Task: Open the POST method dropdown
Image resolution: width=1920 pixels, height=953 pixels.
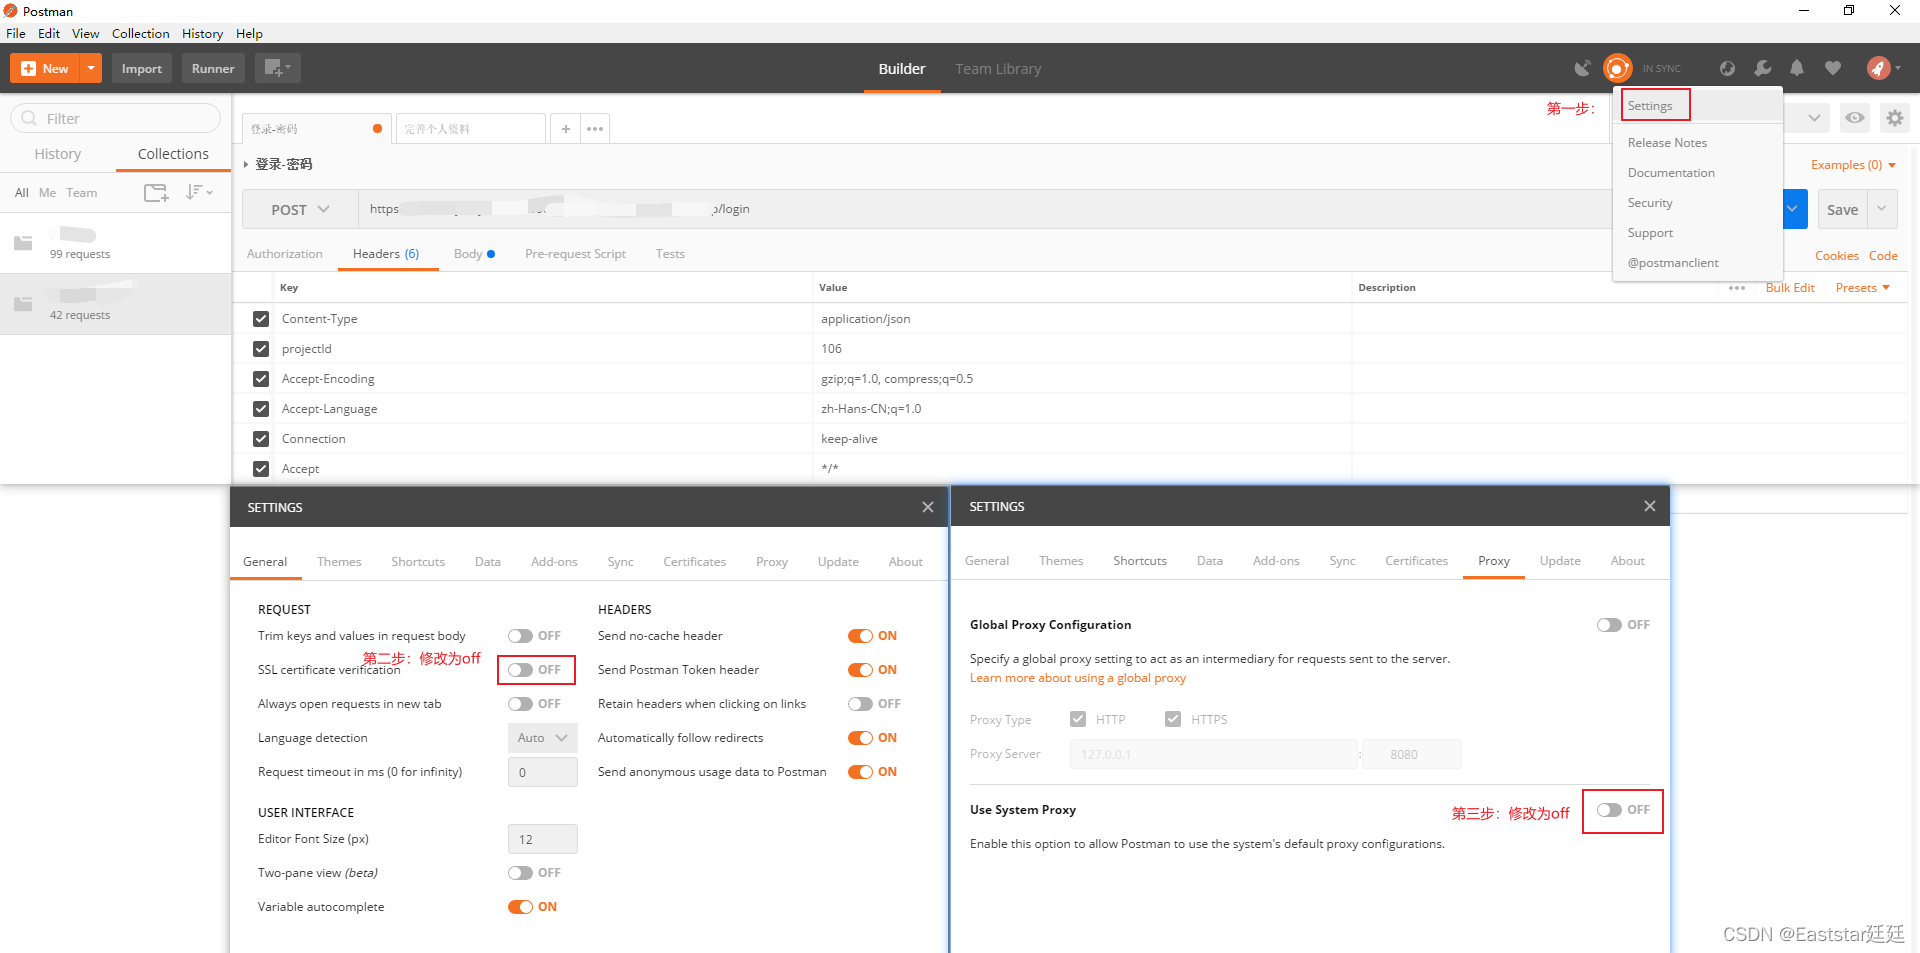Action: 300,209
